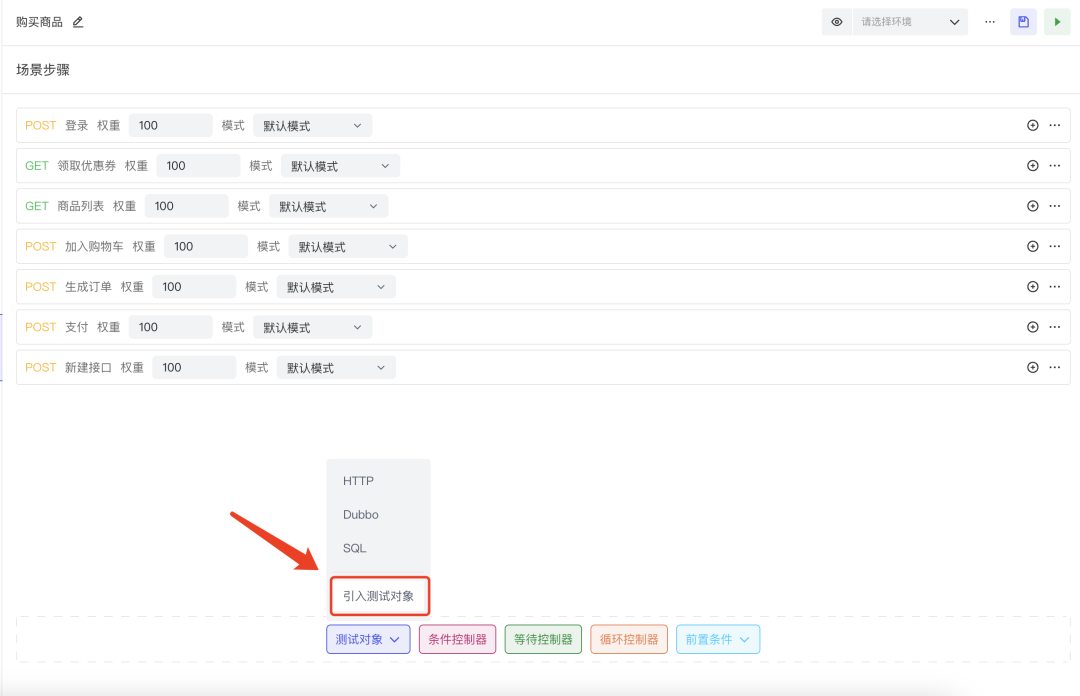Image resolution: width=1080 pixels, height=696 pixels.
Task: Click the weight field of 商品列表 step
Action: click(x=187, y=206)
